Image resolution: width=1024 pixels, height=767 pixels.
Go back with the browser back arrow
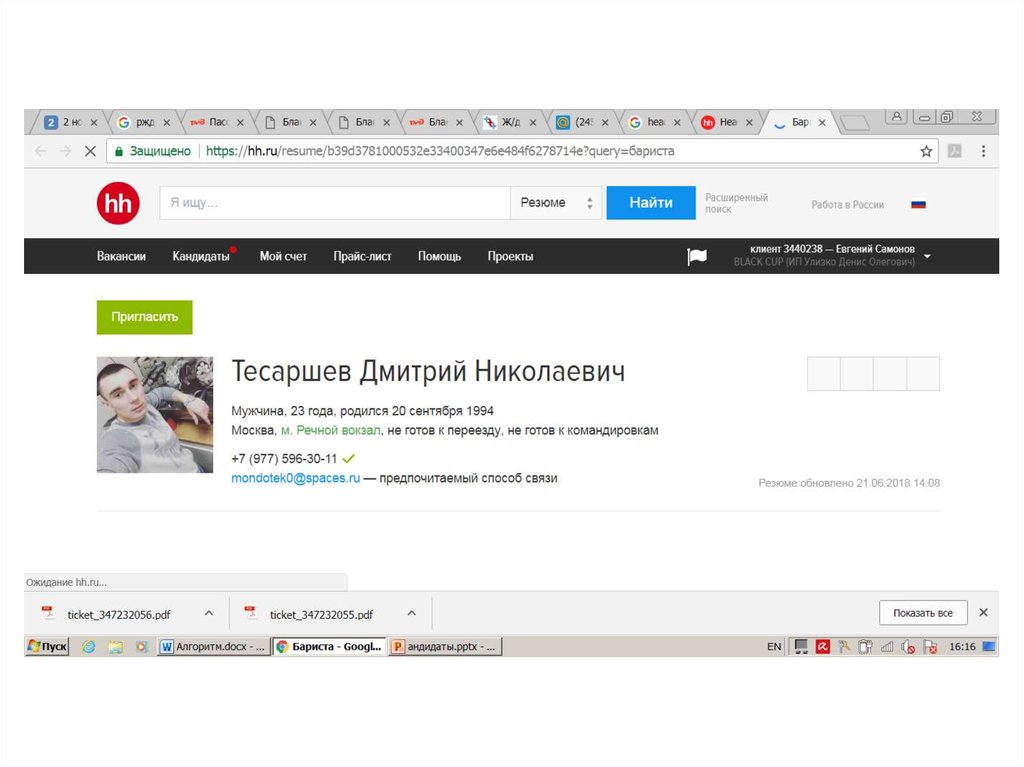coord(40,151)
